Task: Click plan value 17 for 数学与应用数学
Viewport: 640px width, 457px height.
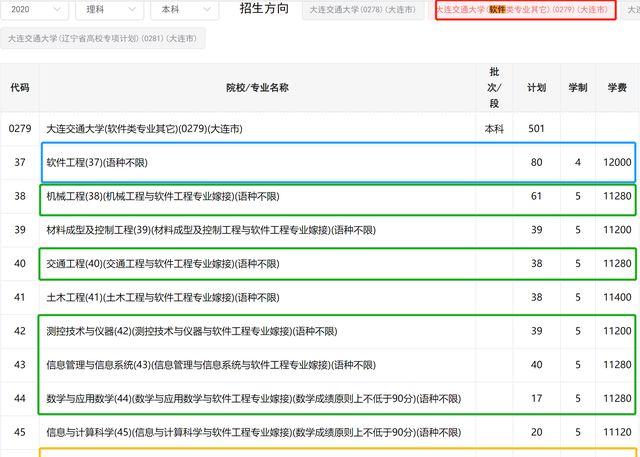Action: (536, 399)
